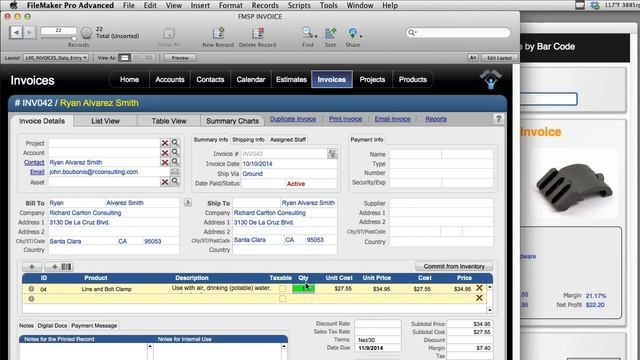
Task: Go to Estimates navigation button
Action: (x=291, y=80)
